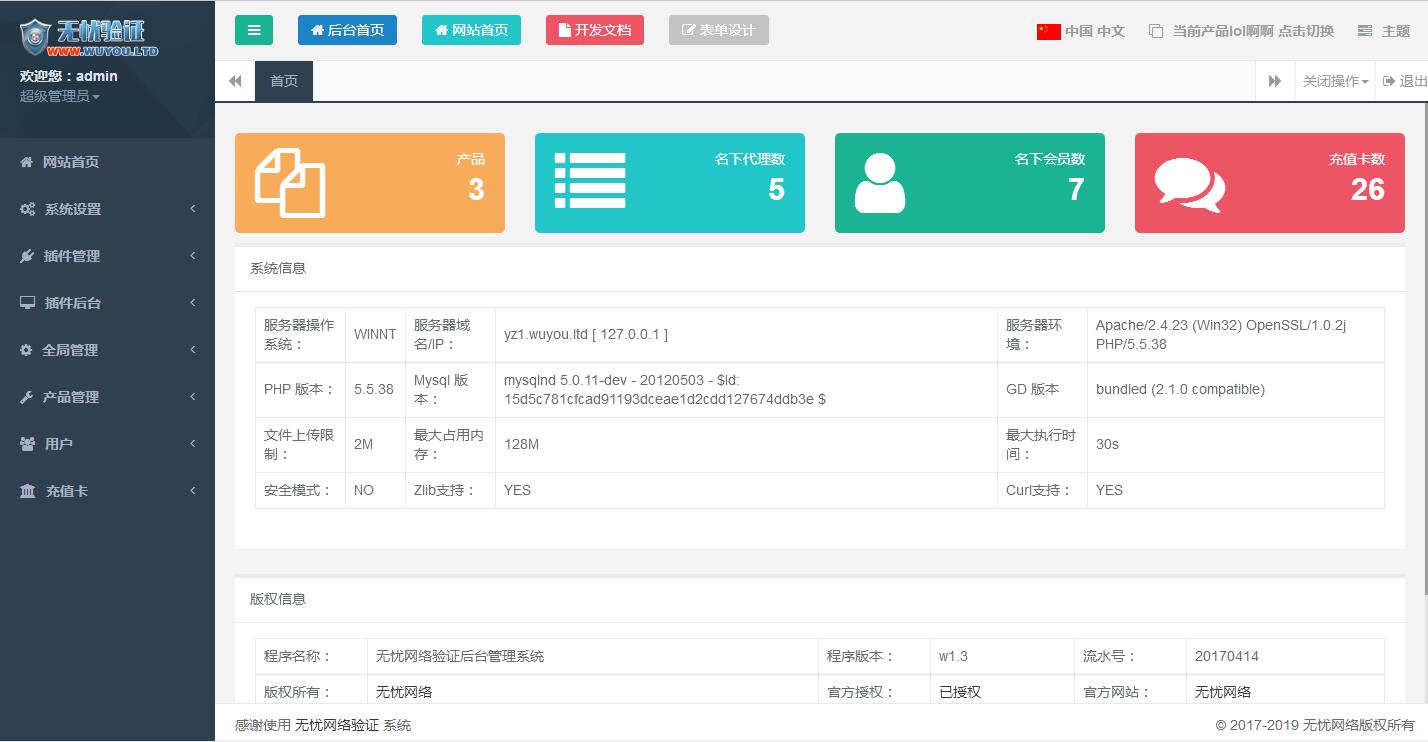Image resolution: width=1428 pixels, height=742 pixels.
Task: Click the China flag language icon
Action: pyautogui.click(x=1048, y=31)
